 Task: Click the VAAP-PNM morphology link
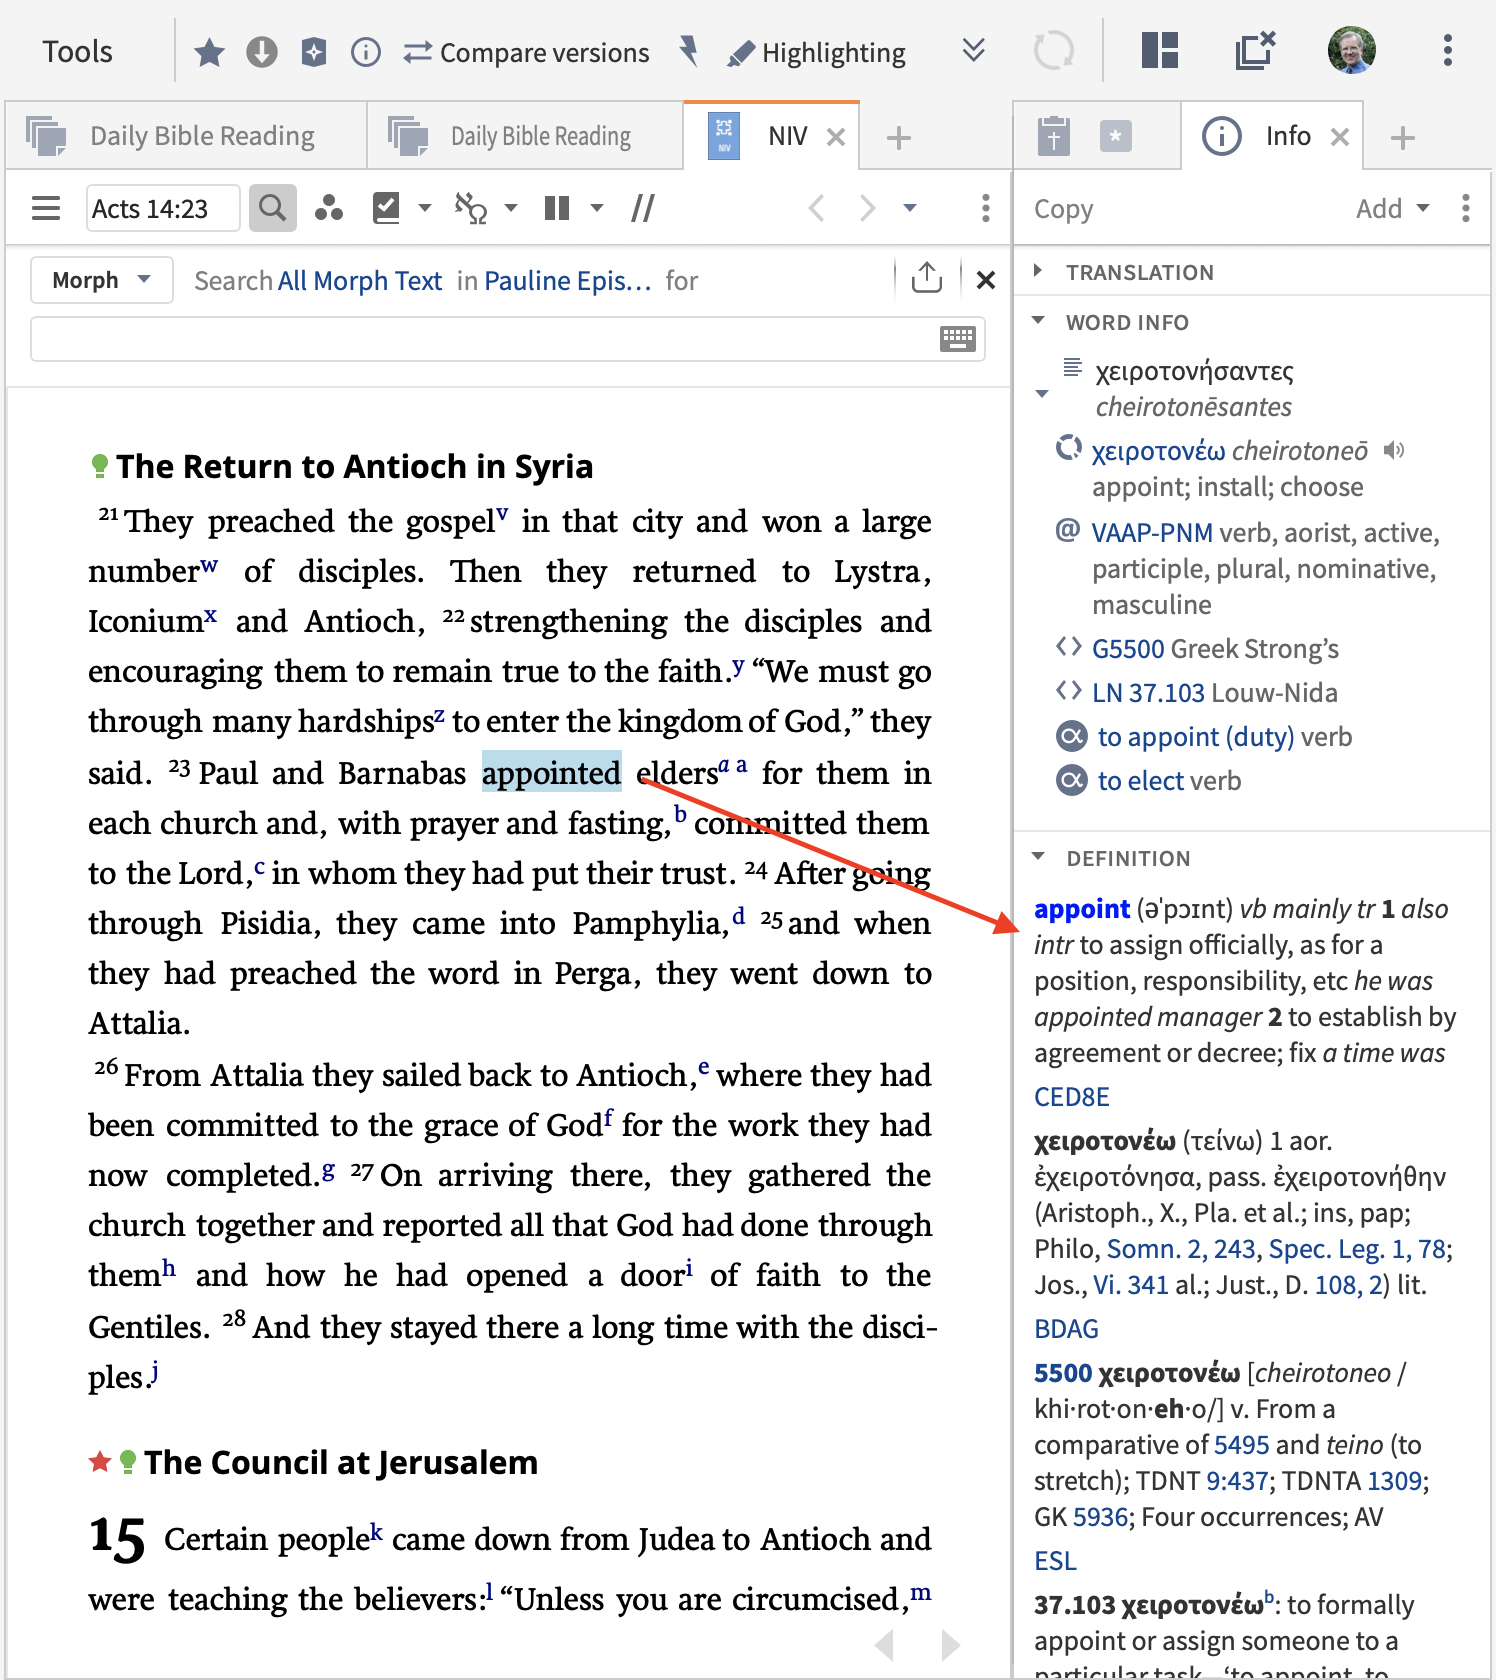(1152, 532)
